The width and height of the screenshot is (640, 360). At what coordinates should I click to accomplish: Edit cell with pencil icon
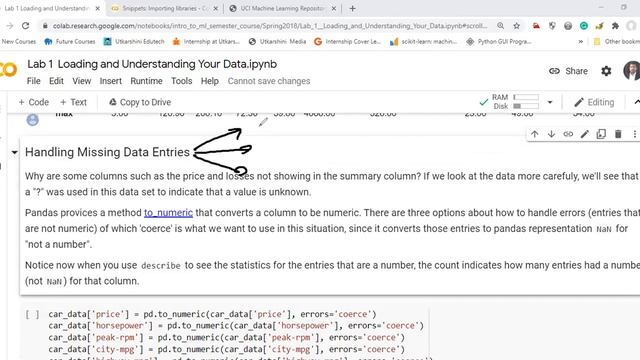point(585,134)
